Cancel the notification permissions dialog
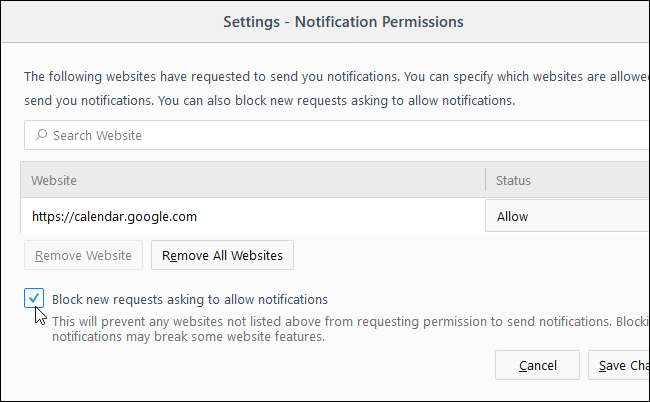The width and height of the screenshot is (650, 402). point(538,365)
